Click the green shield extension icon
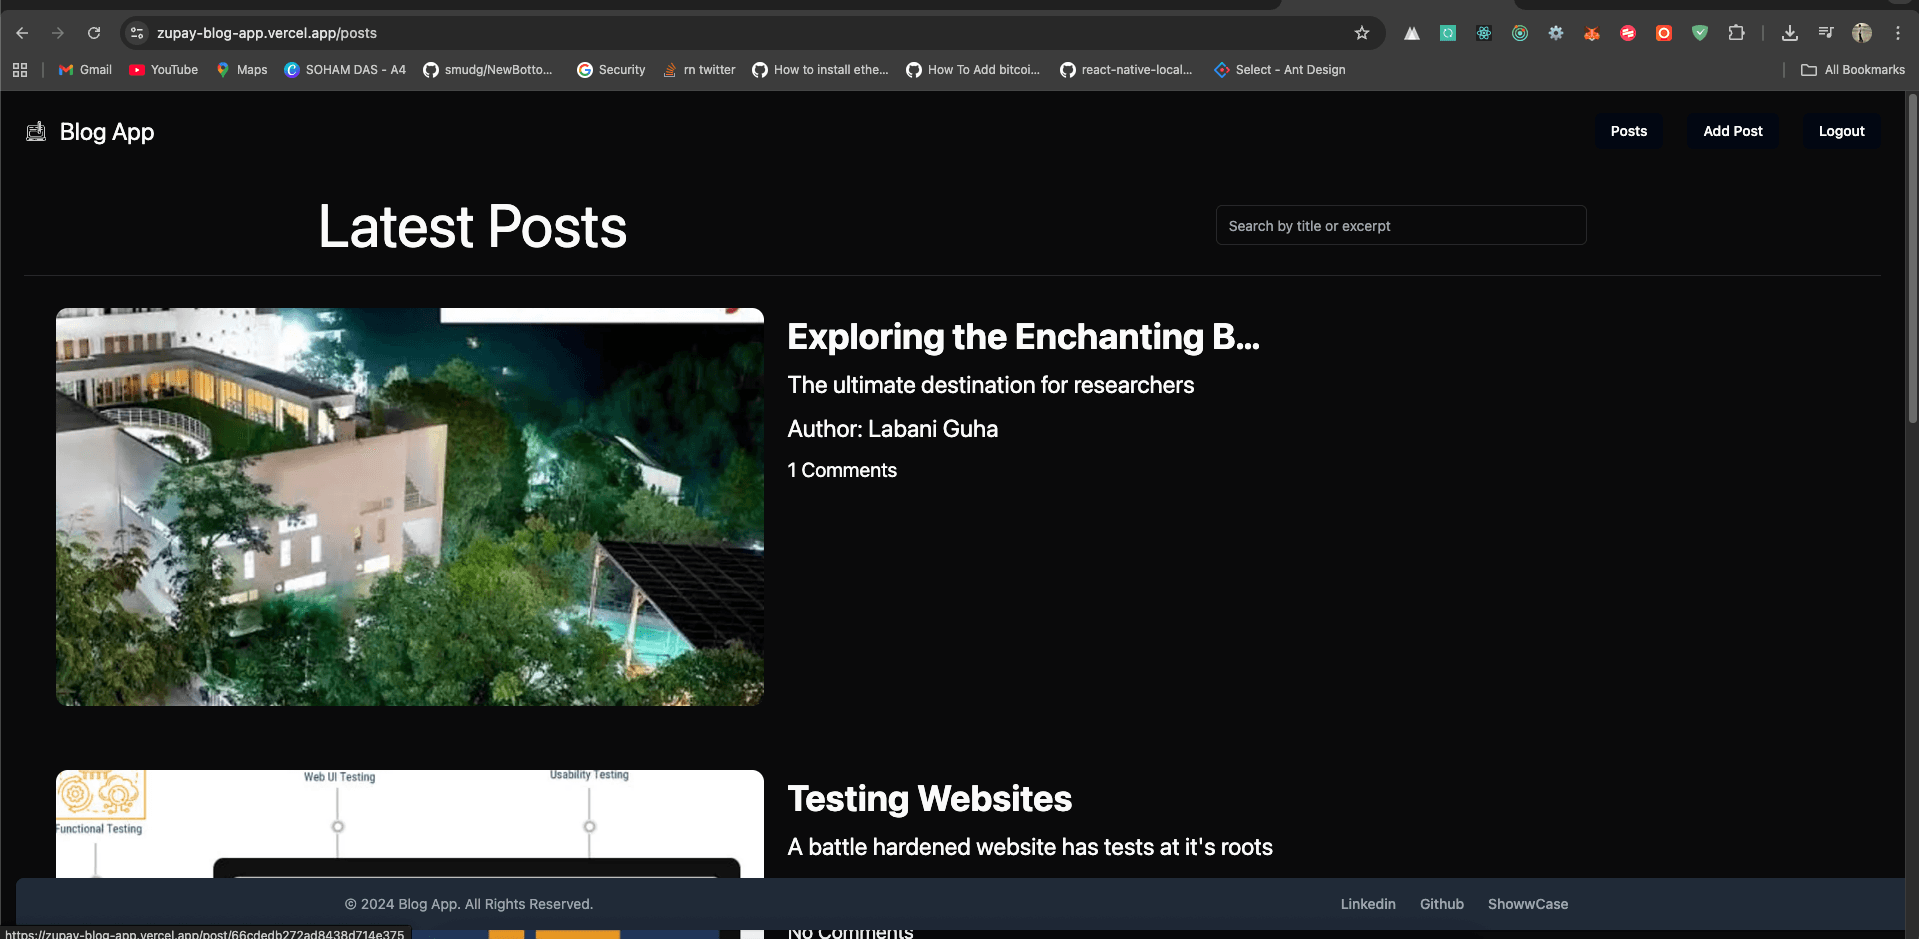Viewport: 1919px width, 939px height. coord(1700,33)
